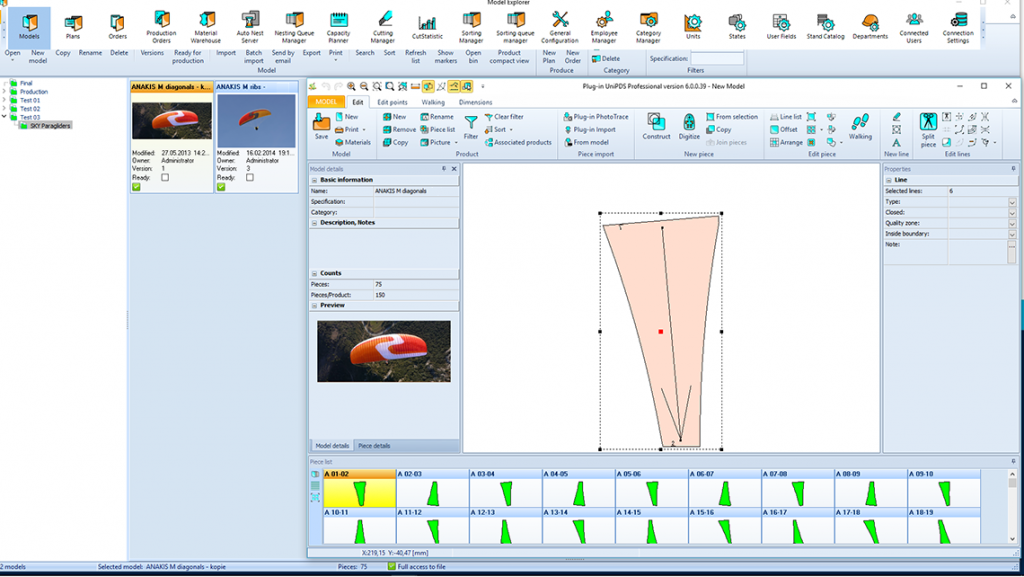Toggle green check under ANAKIS M ribs
Viewport: 1024px width, 577px height.
(x=221, y=187)
